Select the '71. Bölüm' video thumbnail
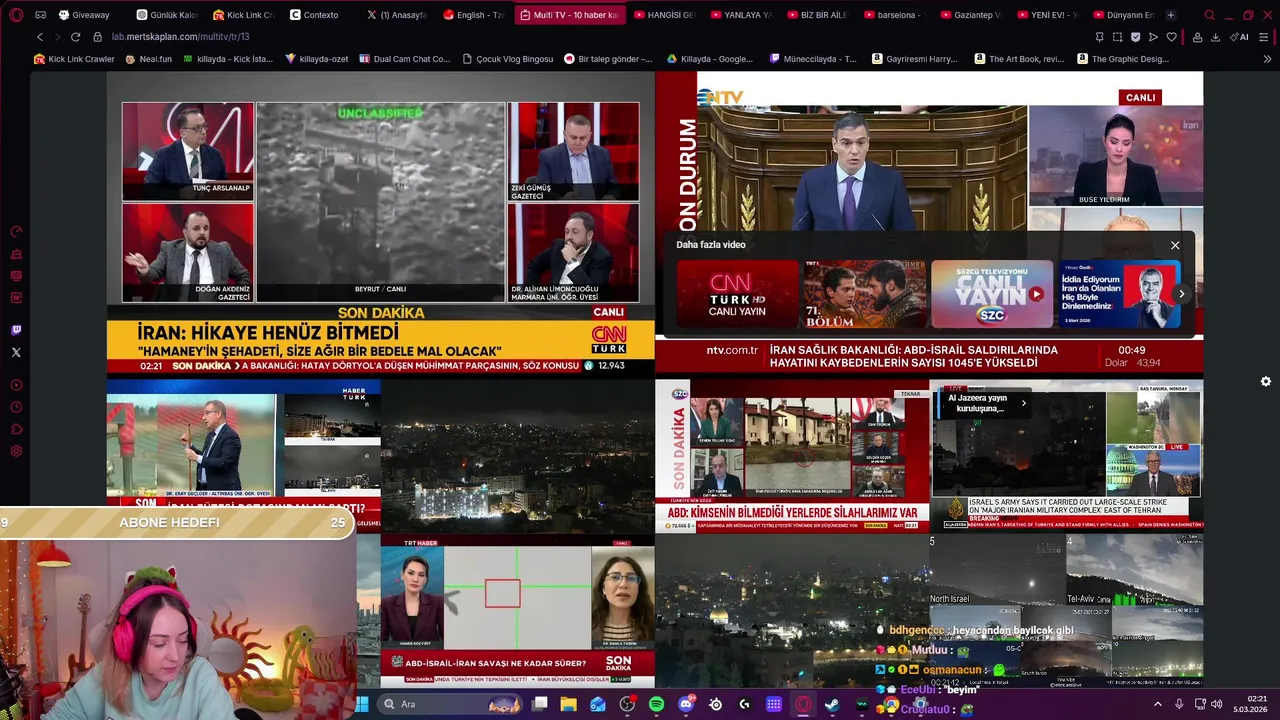Image resolution: width=1280 pixels, height=720 pixels. pyautogui.click(x=864, y=294)
